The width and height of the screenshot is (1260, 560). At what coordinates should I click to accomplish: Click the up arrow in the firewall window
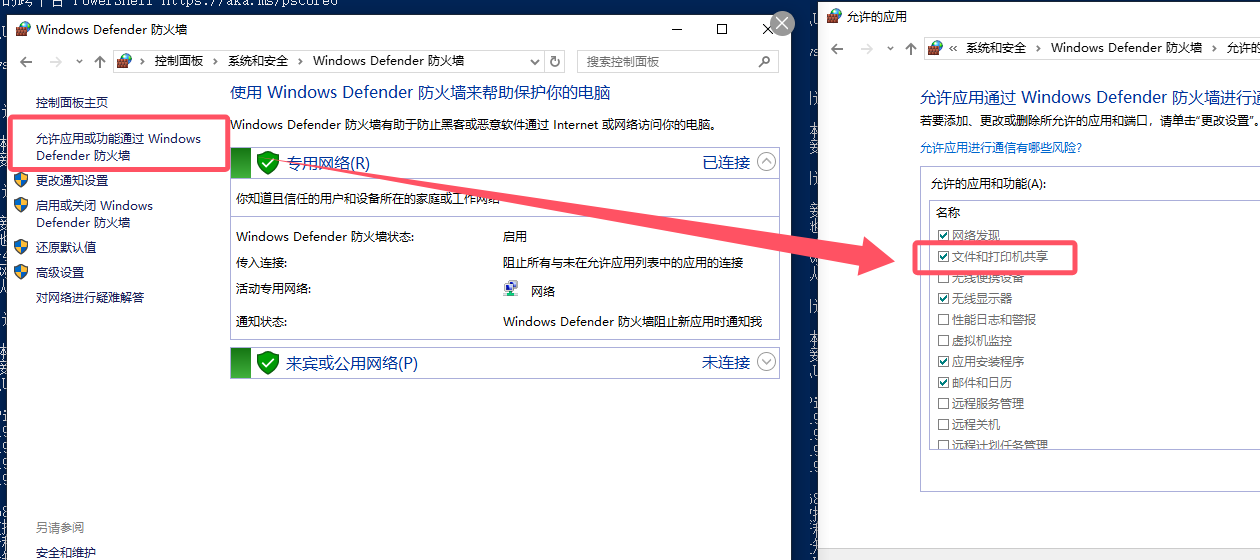(99, 62)
